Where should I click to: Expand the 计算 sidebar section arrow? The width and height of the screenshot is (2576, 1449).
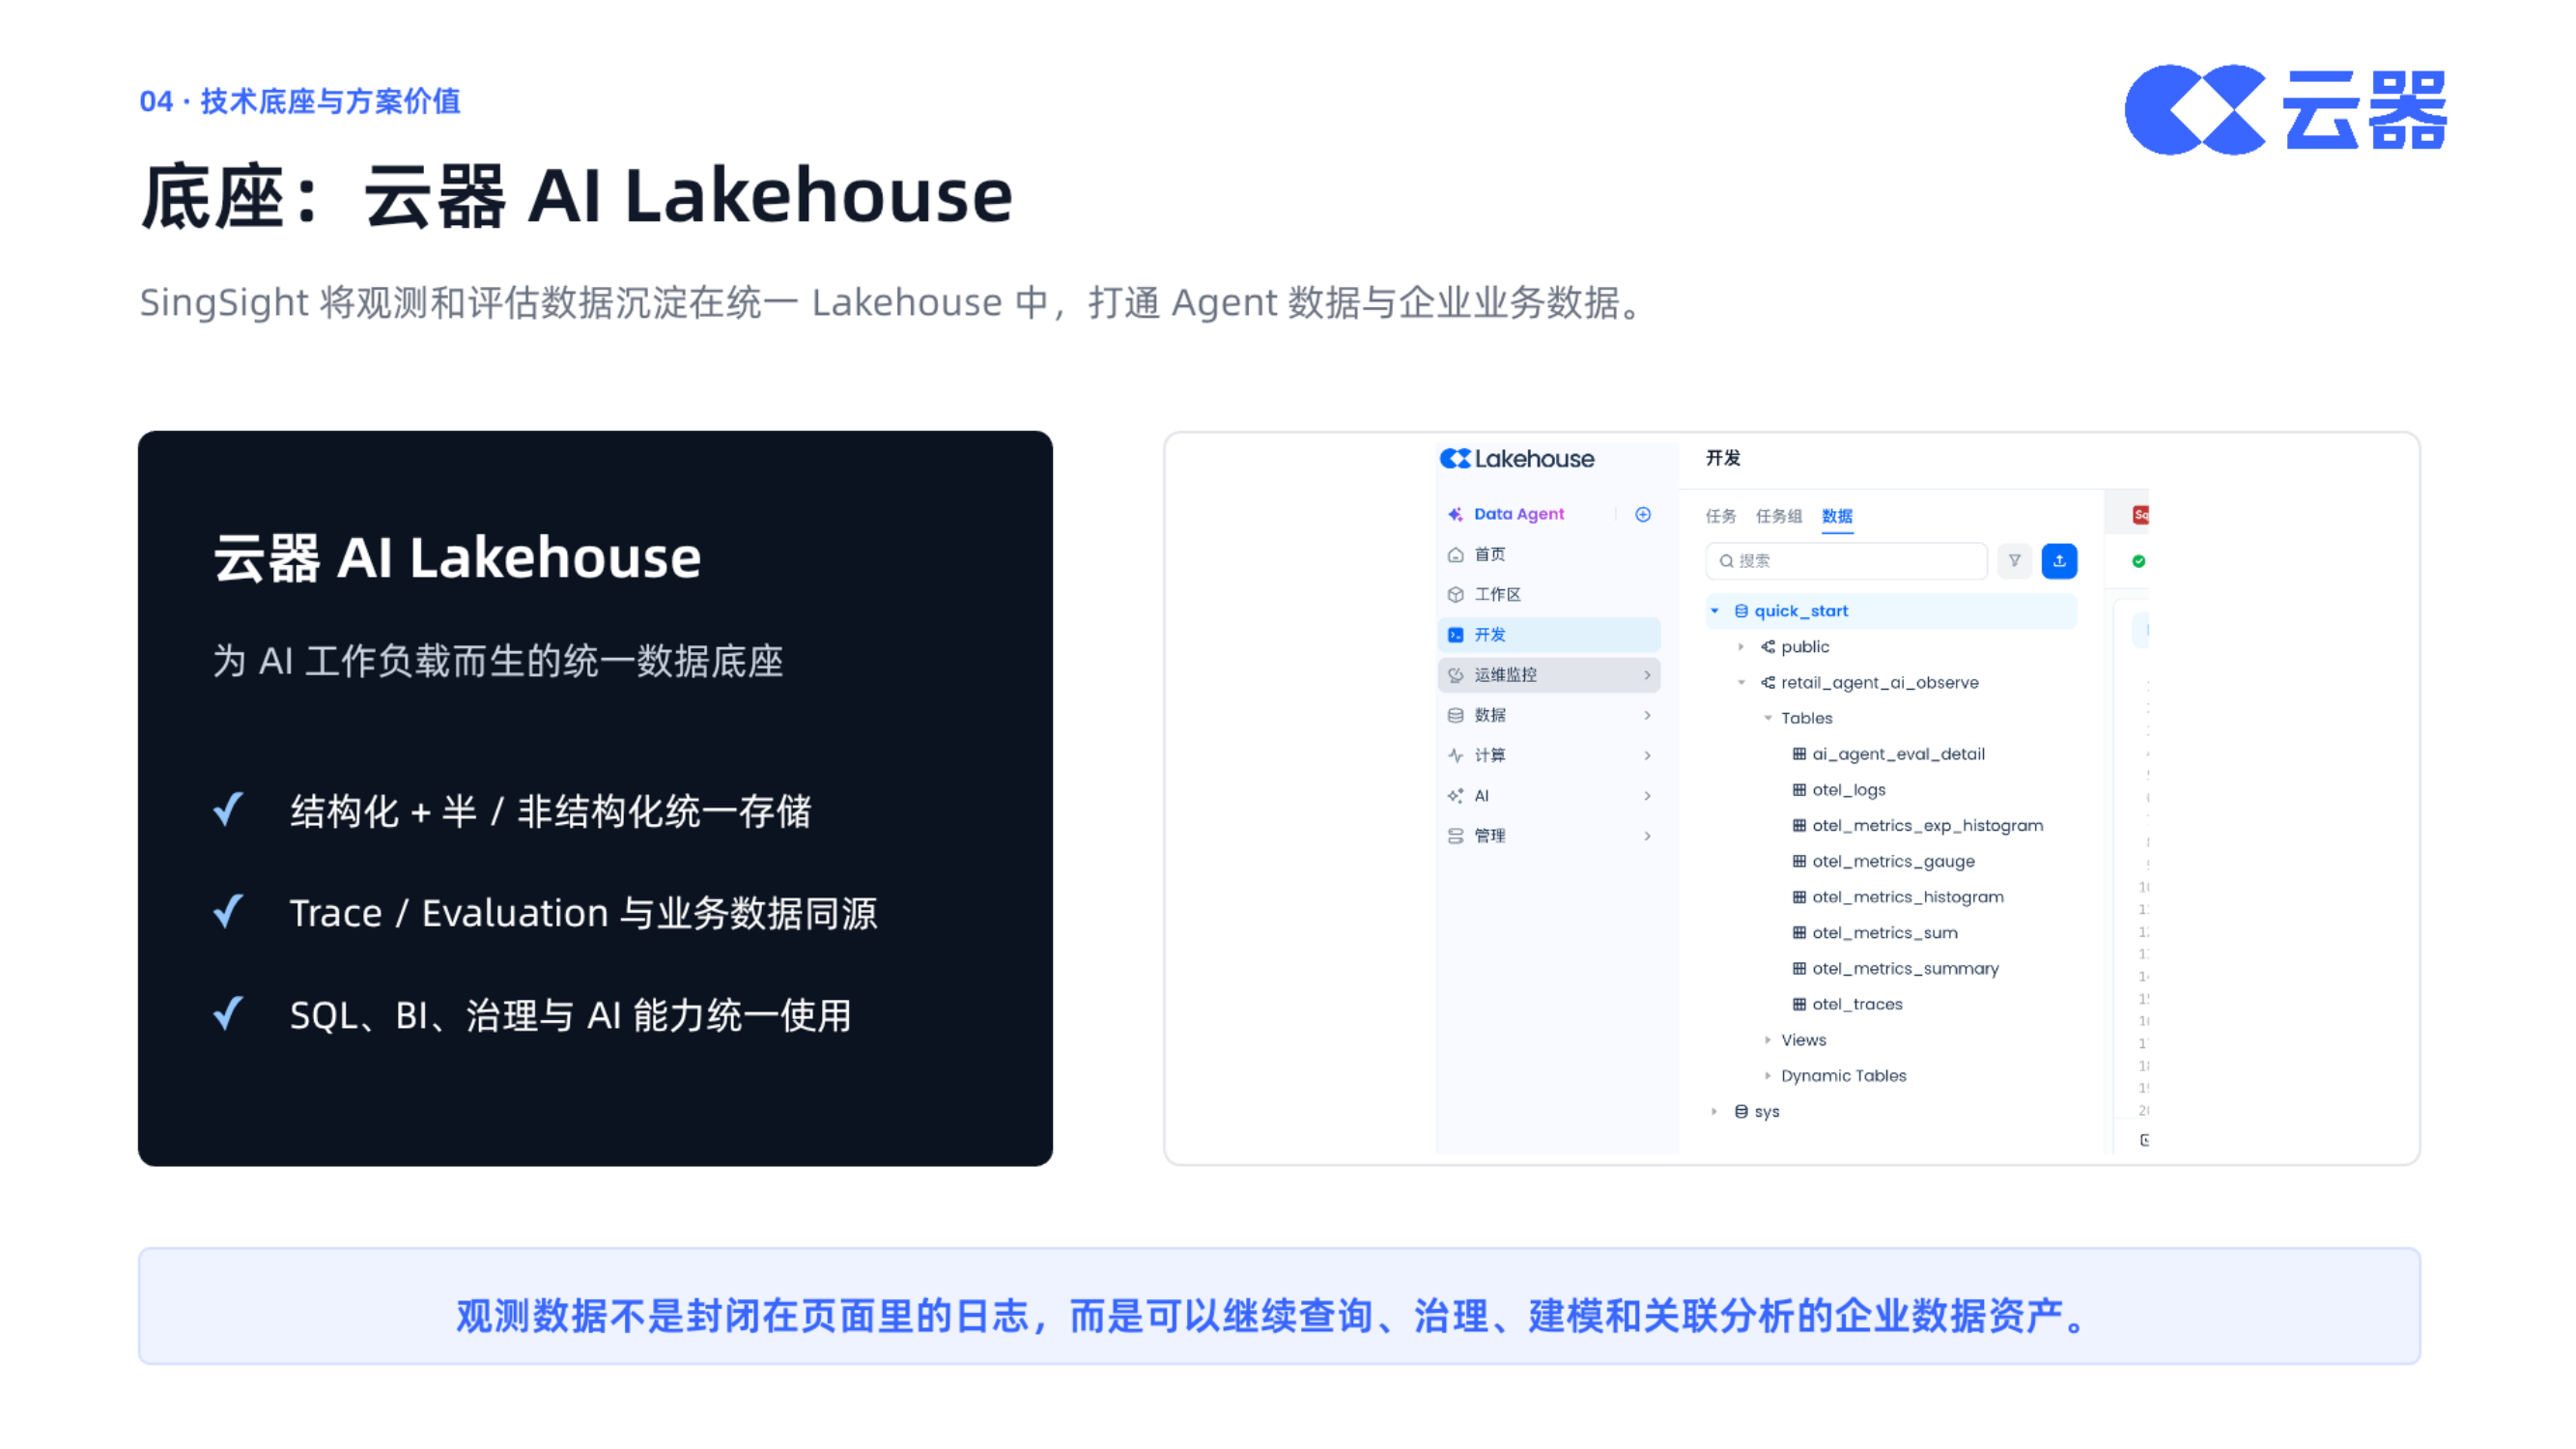(x=1647, y=755)
